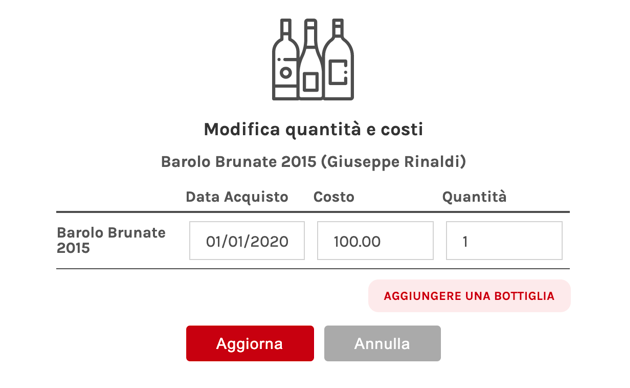Focus the Data Acquisto field showing 01/01/2020
Viewport: 630px width, 388px height.
click(x=247, y=241)
